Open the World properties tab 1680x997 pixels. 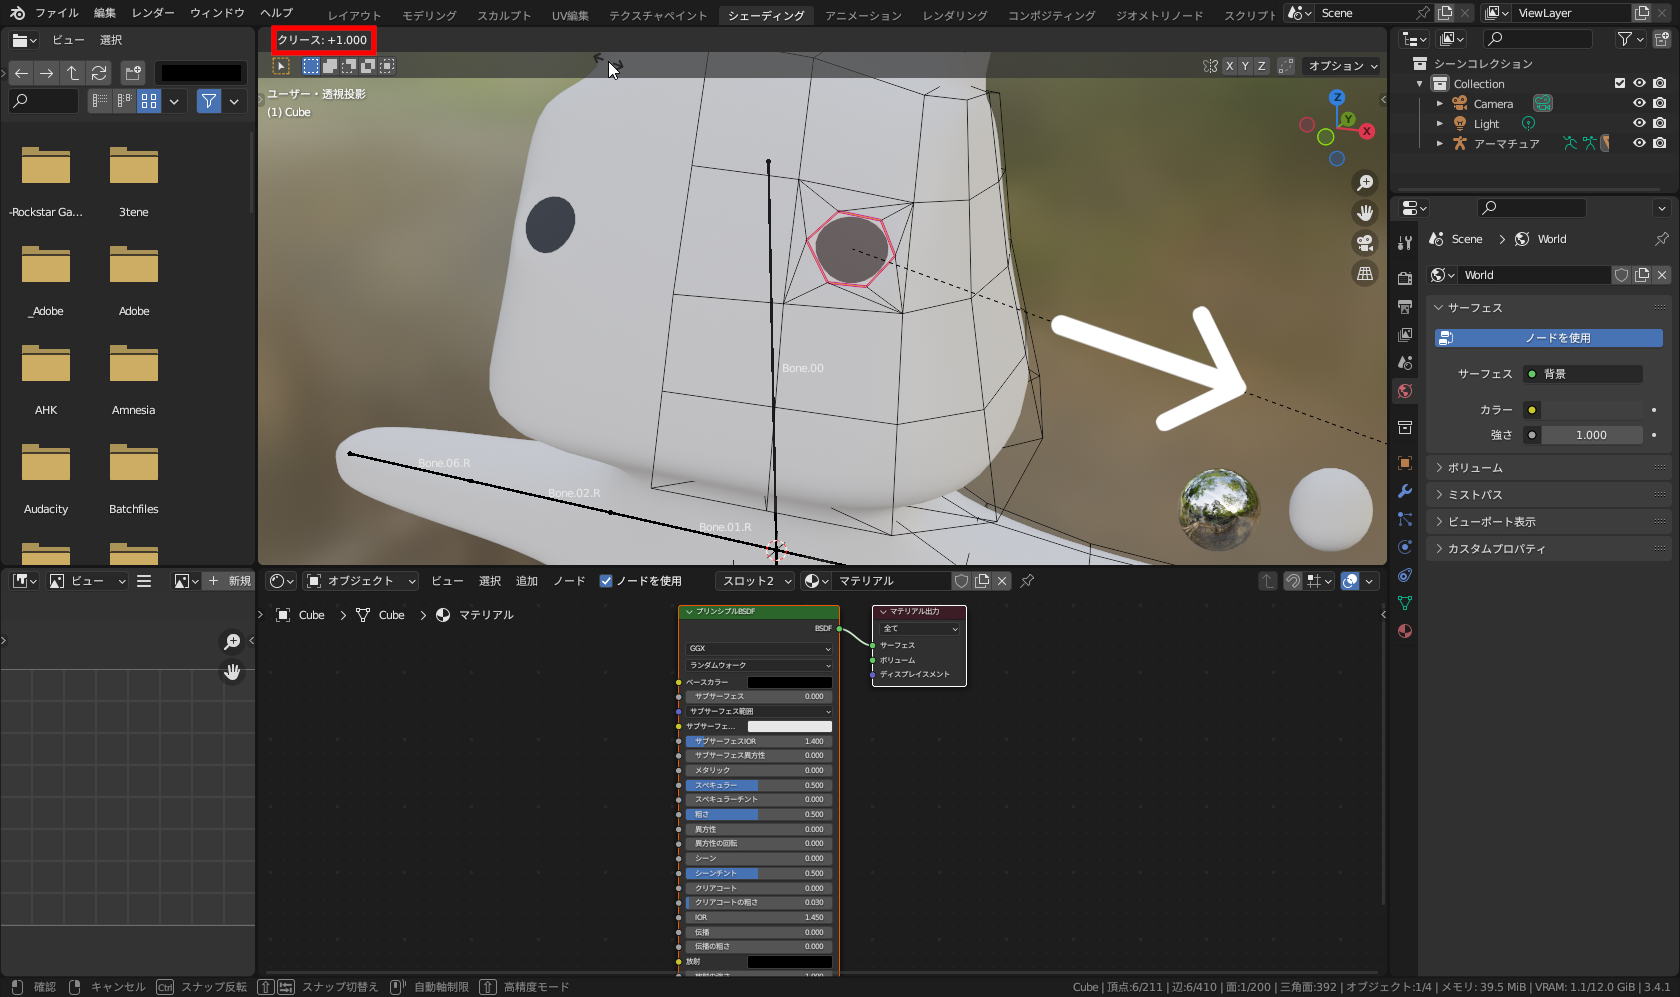click(x=1404, y=390)
